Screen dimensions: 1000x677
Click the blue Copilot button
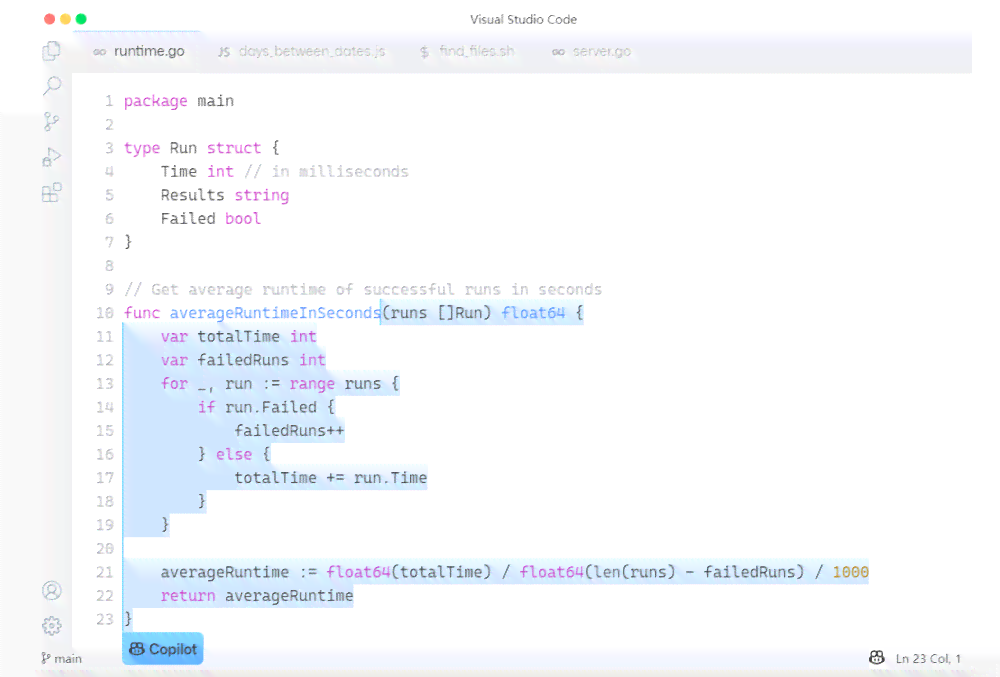163,649
